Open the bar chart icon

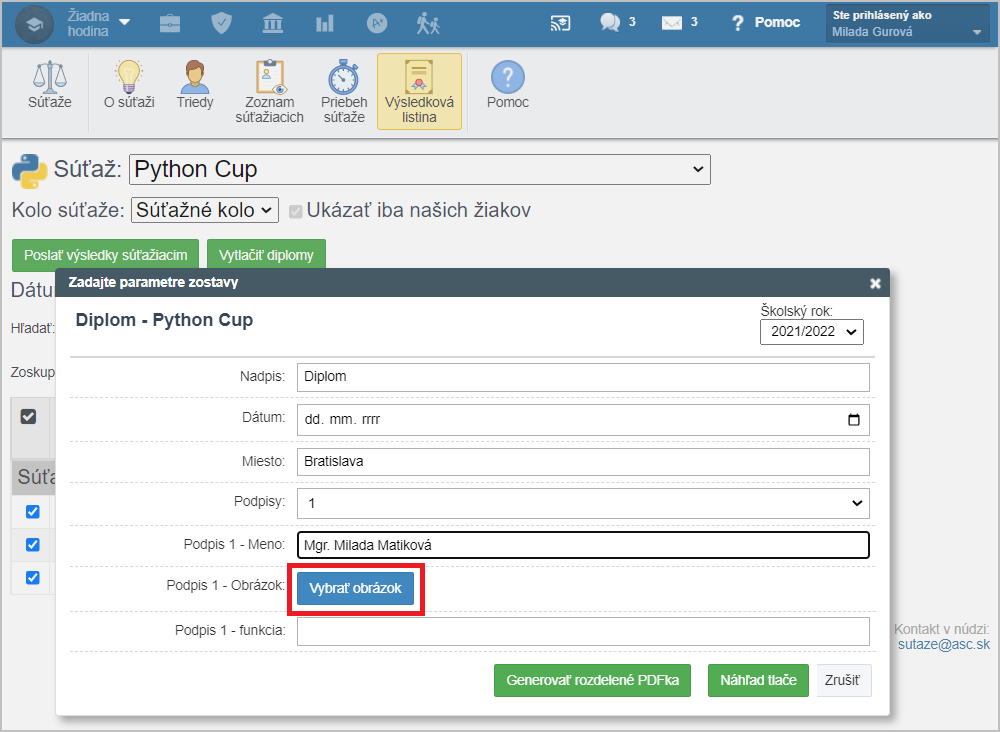click(x=325, y=24)
